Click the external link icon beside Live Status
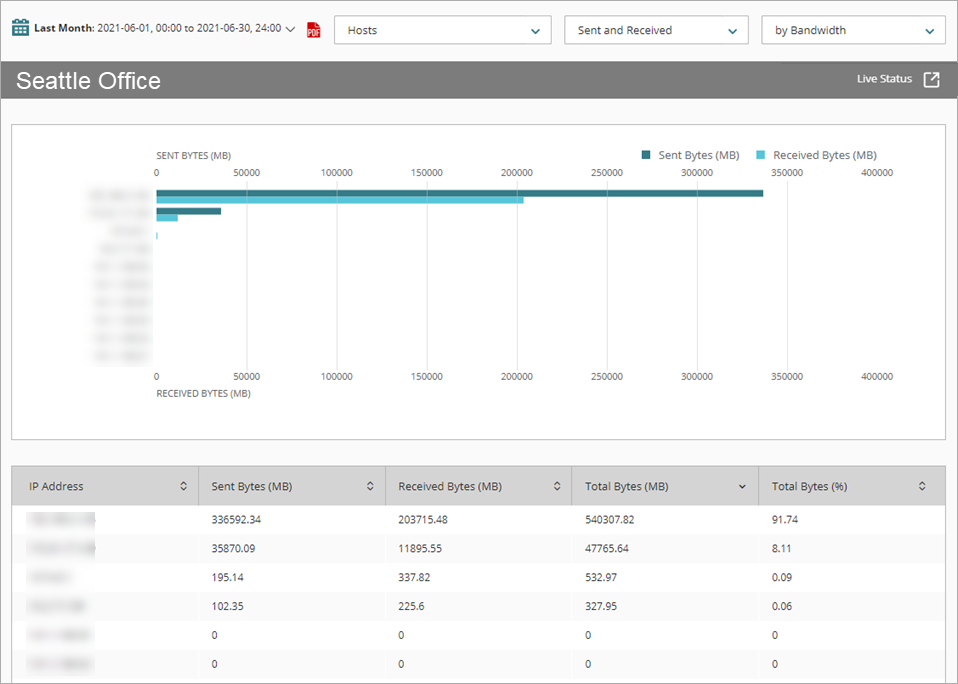Image resolution: width=958 pixels, height=684 pixels. 930,78
